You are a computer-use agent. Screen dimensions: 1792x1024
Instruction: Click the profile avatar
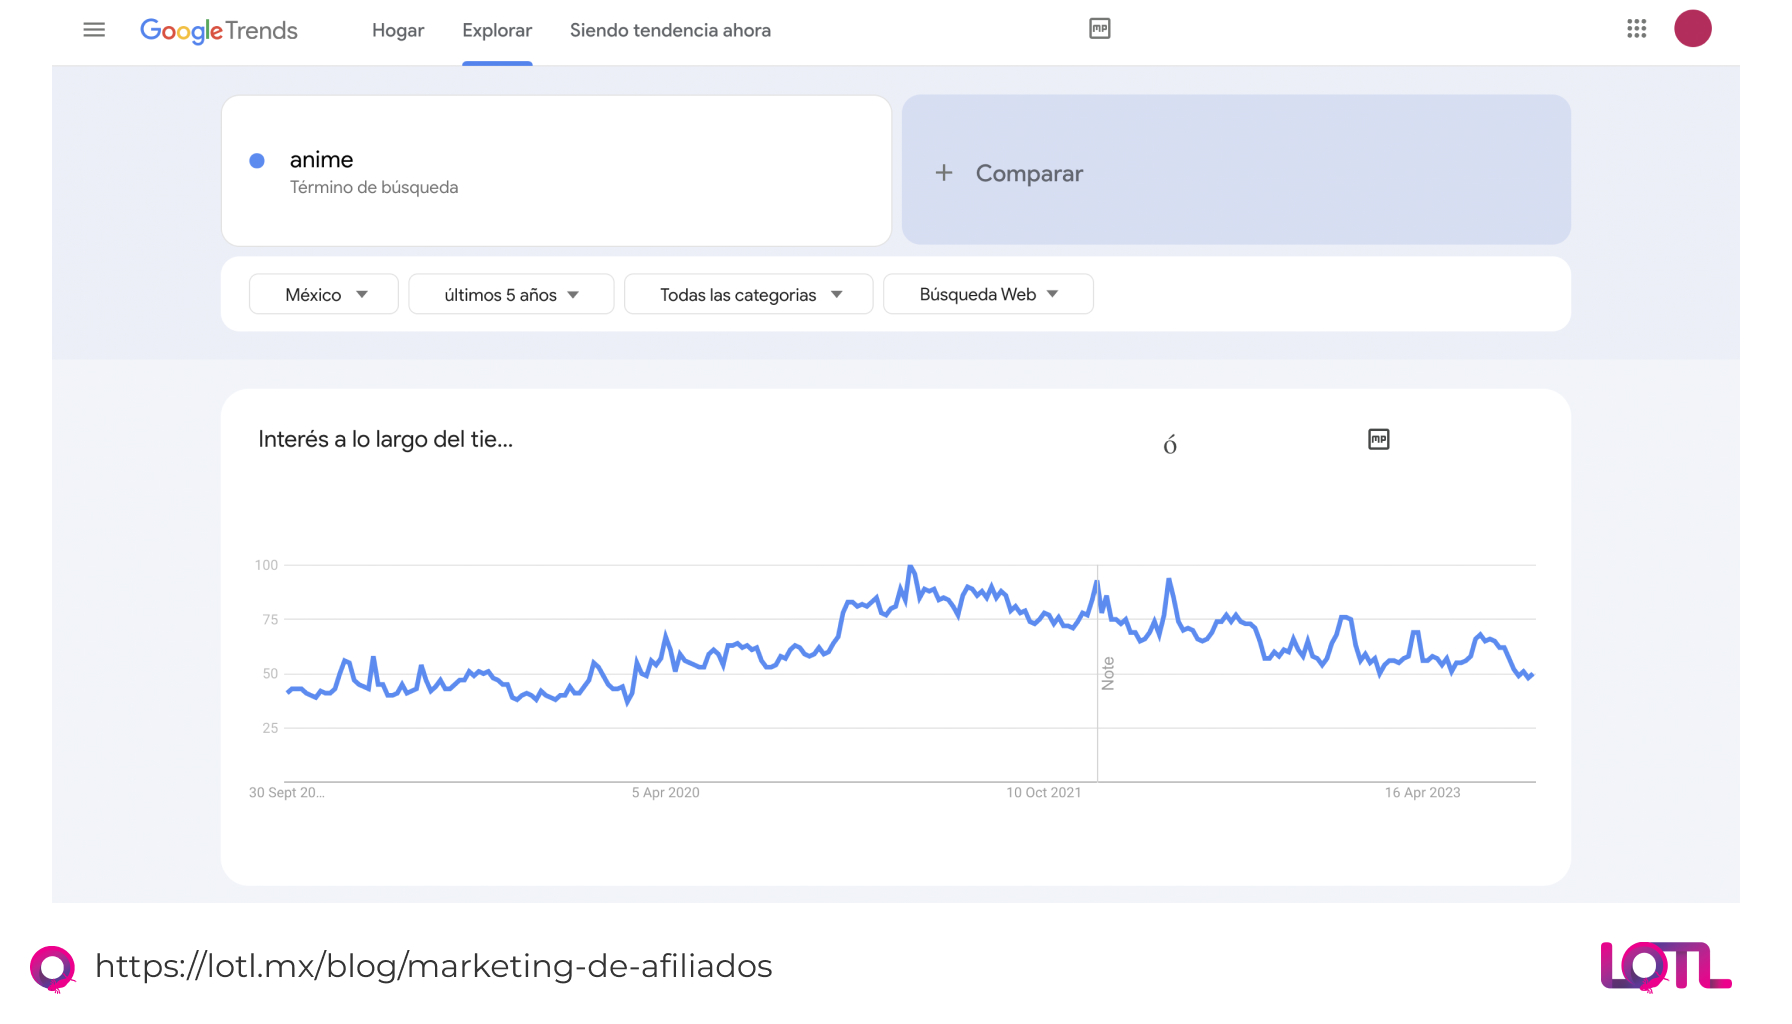coord(1693,28)
